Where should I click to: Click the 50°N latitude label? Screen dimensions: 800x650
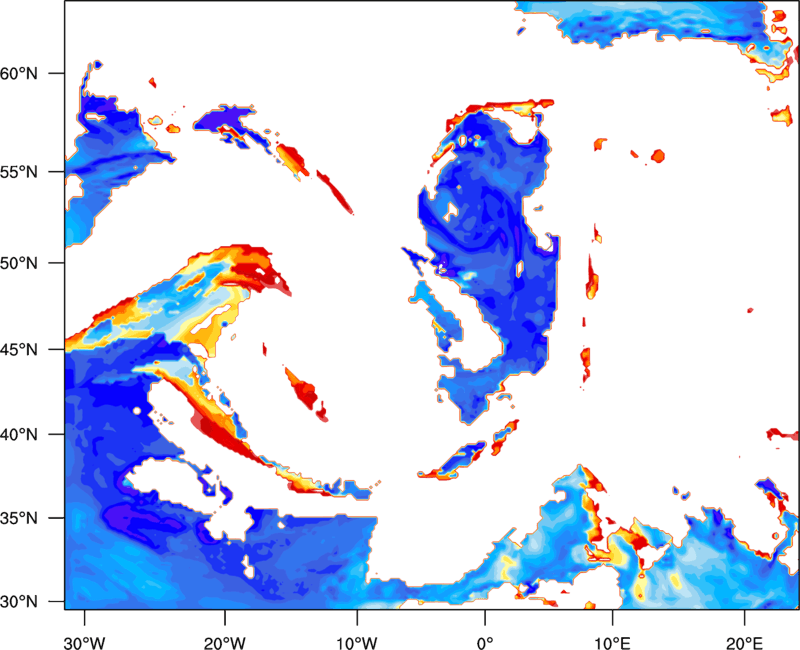click(19, 263)
